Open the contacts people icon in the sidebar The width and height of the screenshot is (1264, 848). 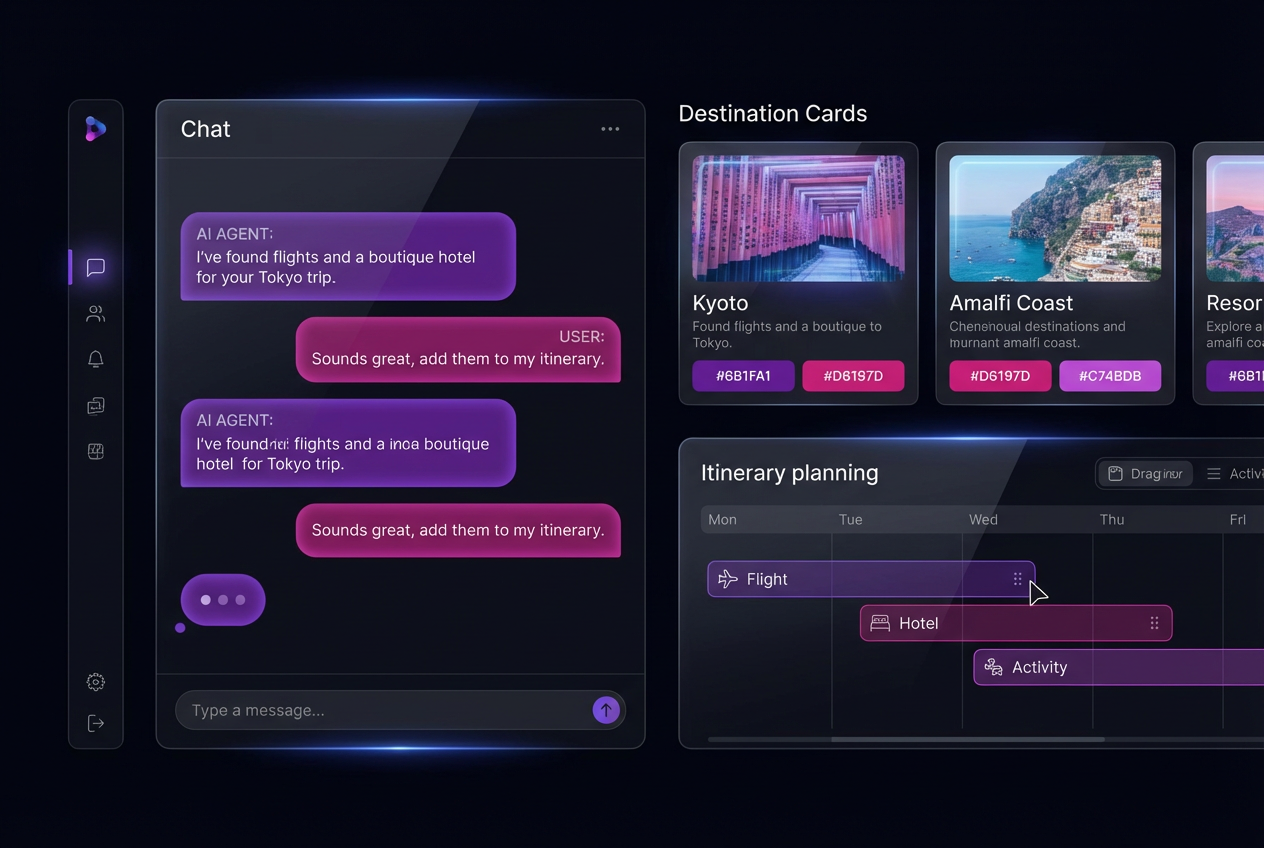96,314
